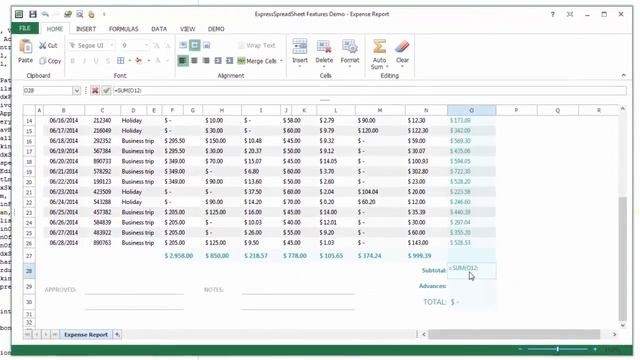Select row 28 header
This screenshot has height=360, width=640.
[x=29, y=271]
